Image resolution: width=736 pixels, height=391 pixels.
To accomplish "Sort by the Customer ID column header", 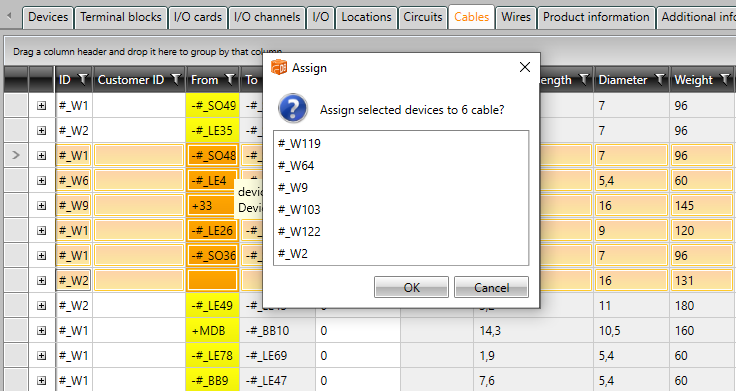I will pos(131,80).
